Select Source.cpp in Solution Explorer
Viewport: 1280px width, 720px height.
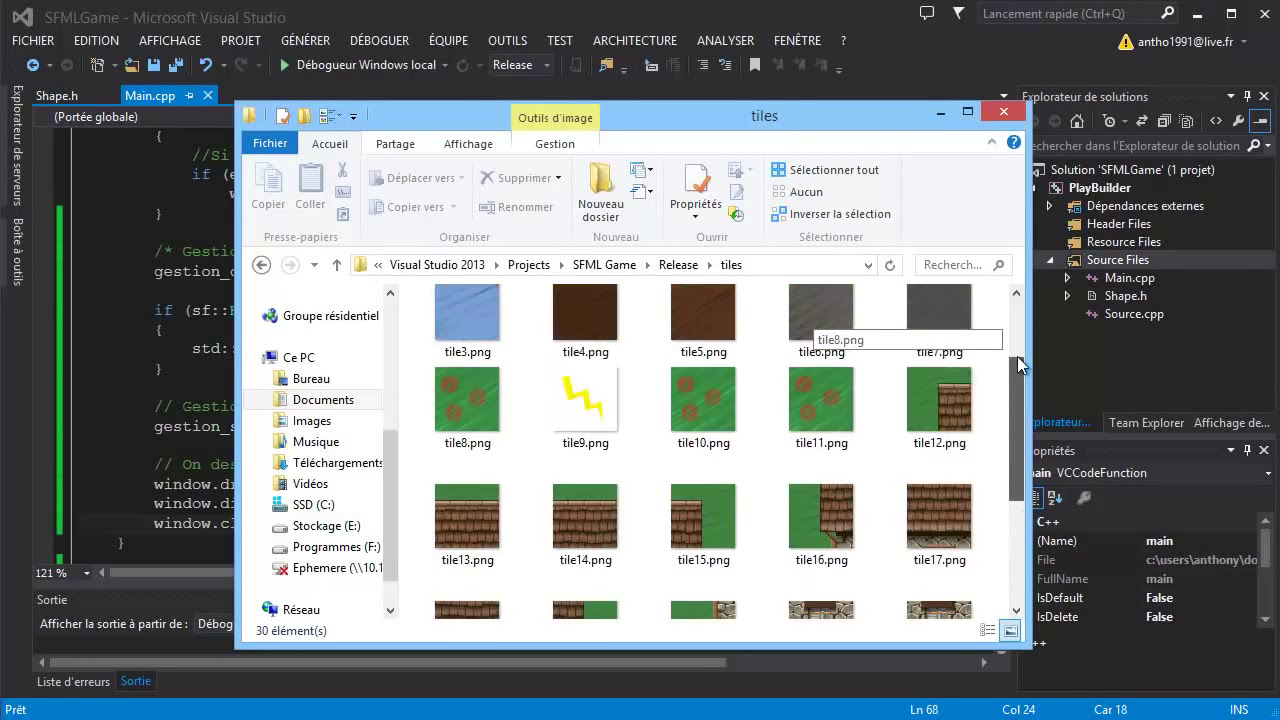[x=1134, y=314]
